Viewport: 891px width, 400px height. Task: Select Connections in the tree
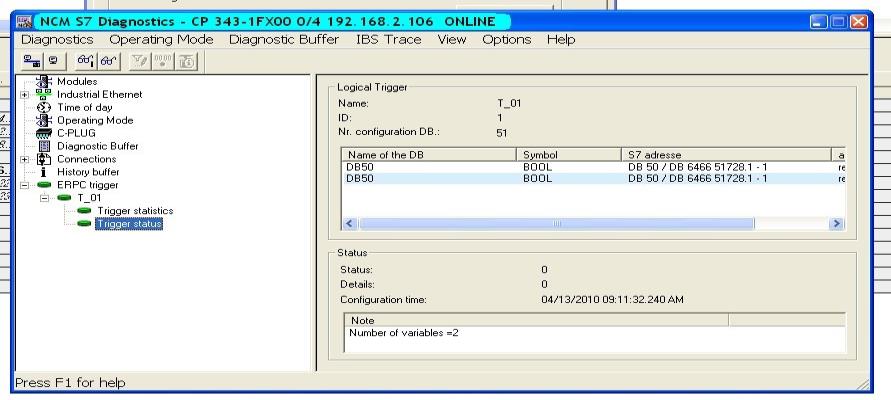point(86,159)
